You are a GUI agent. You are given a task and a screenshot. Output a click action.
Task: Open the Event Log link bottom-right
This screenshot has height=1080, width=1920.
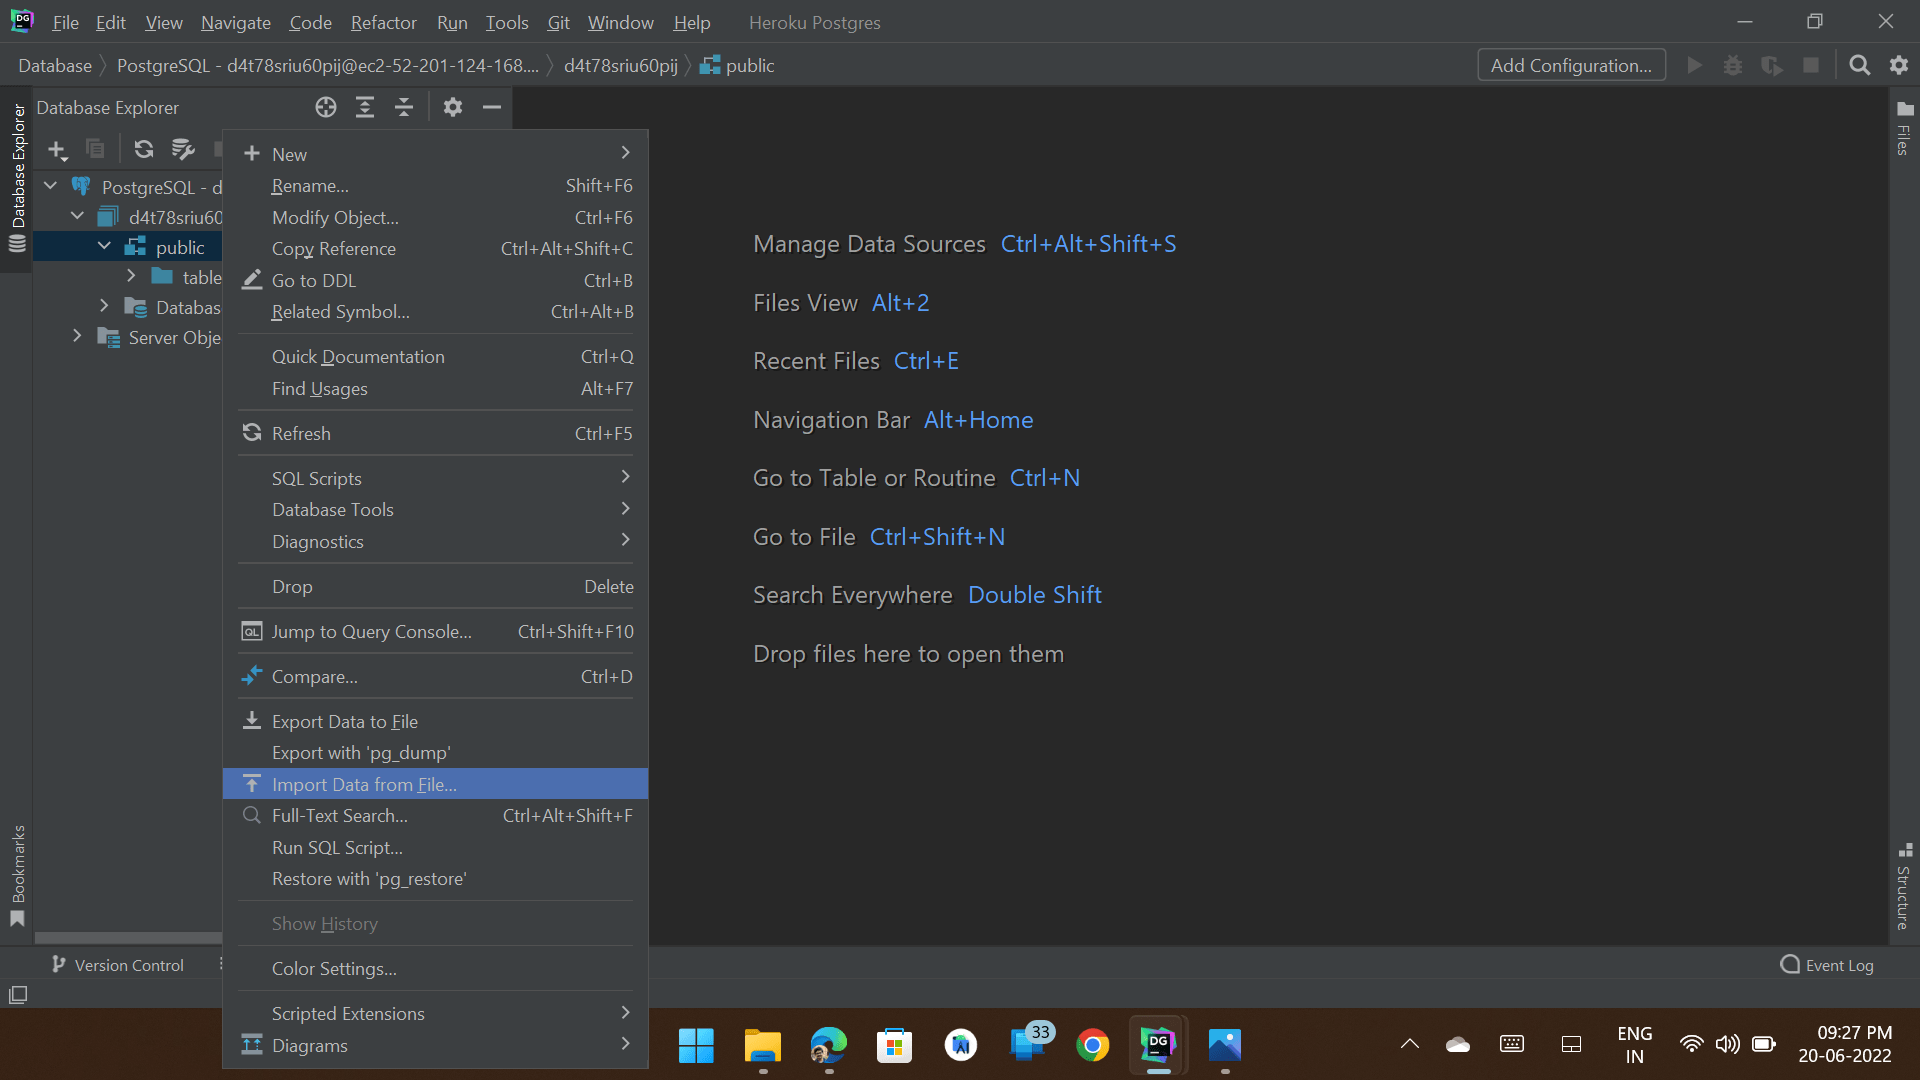pyautogui.click(x=1838, y=964)
